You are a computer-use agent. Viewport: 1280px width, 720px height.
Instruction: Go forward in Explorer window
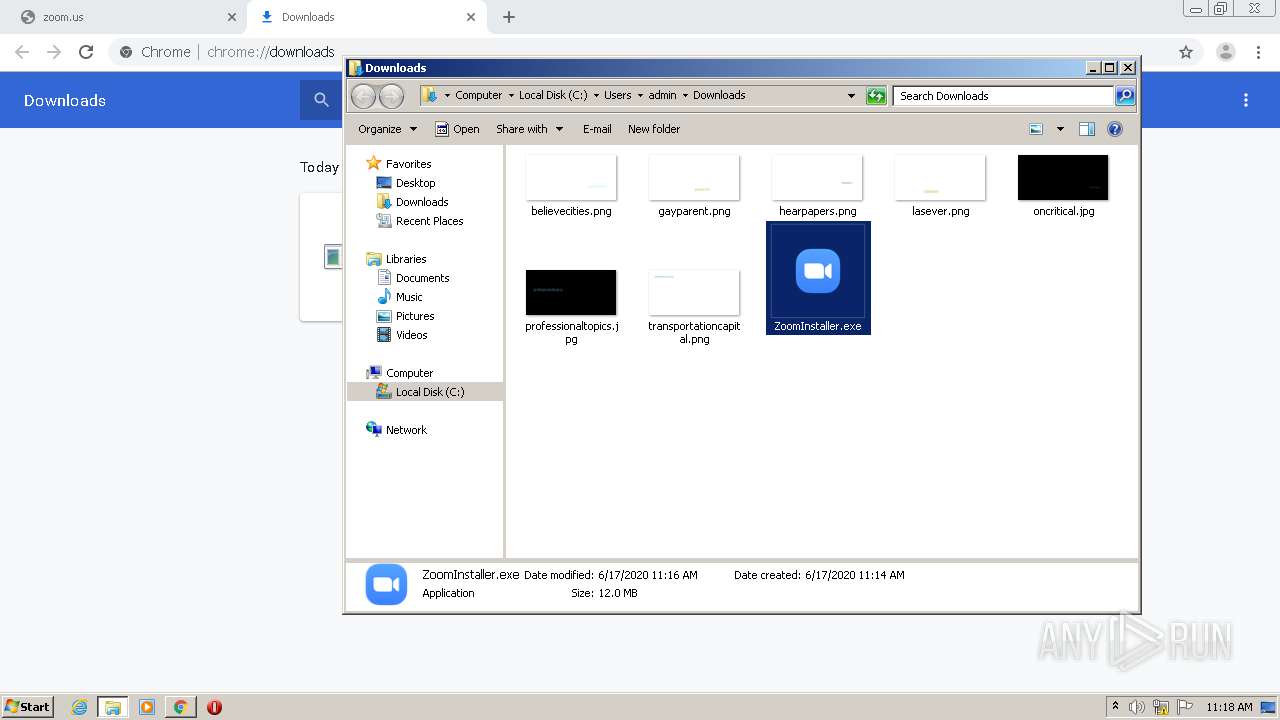coord(392,96)
